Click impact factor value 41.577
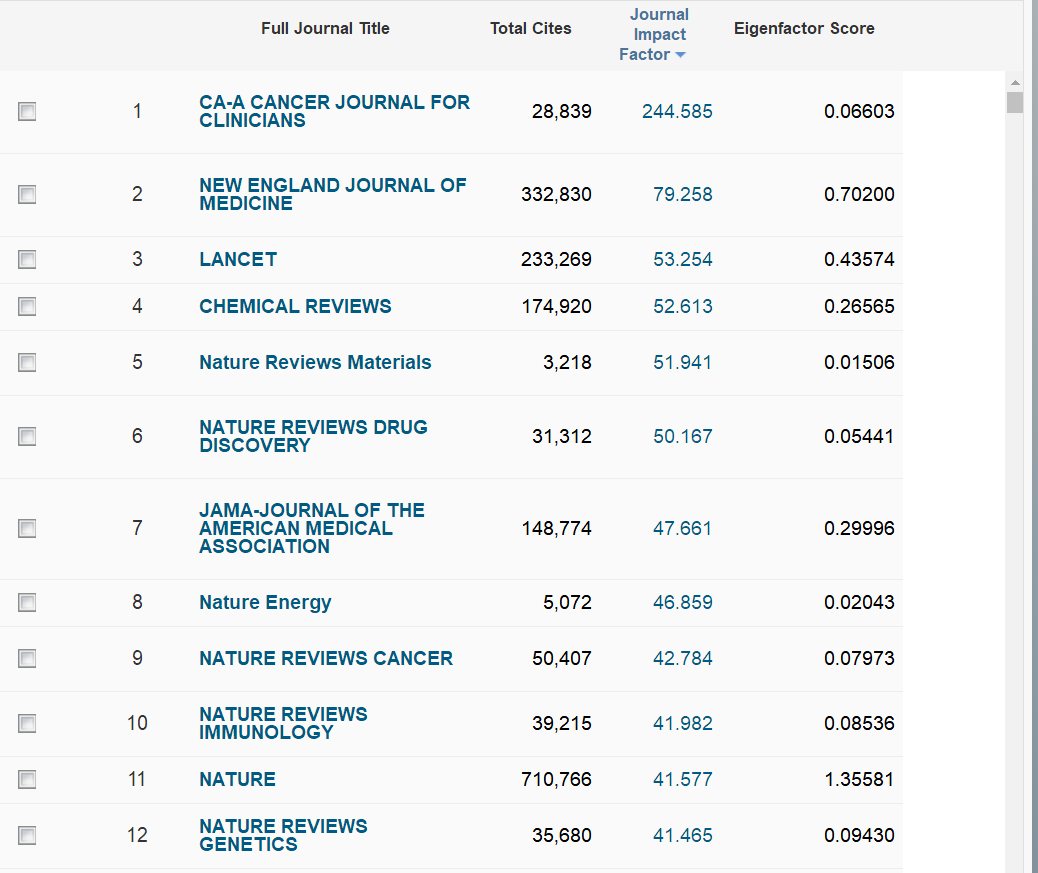Image resolution: width=1038 pixels, height=873 pixels. [683, 780]
